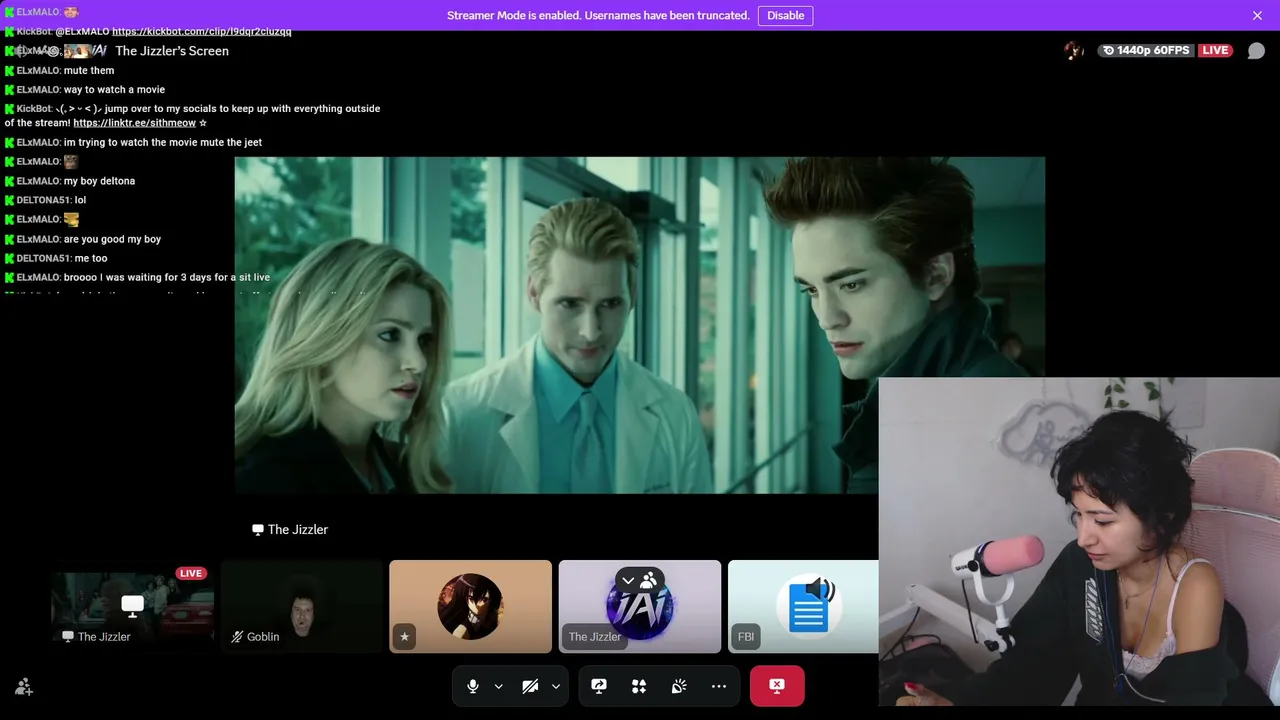
Task: Select the anime avatar participant tile
Action: click(x=470, y=607)
